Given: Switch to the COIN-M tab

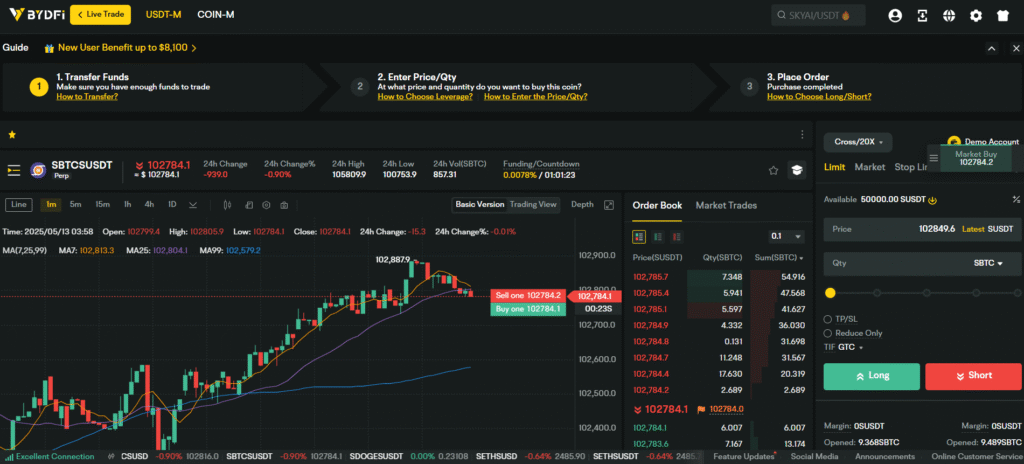Looking at the screenshot, I should tap(216, 14).
